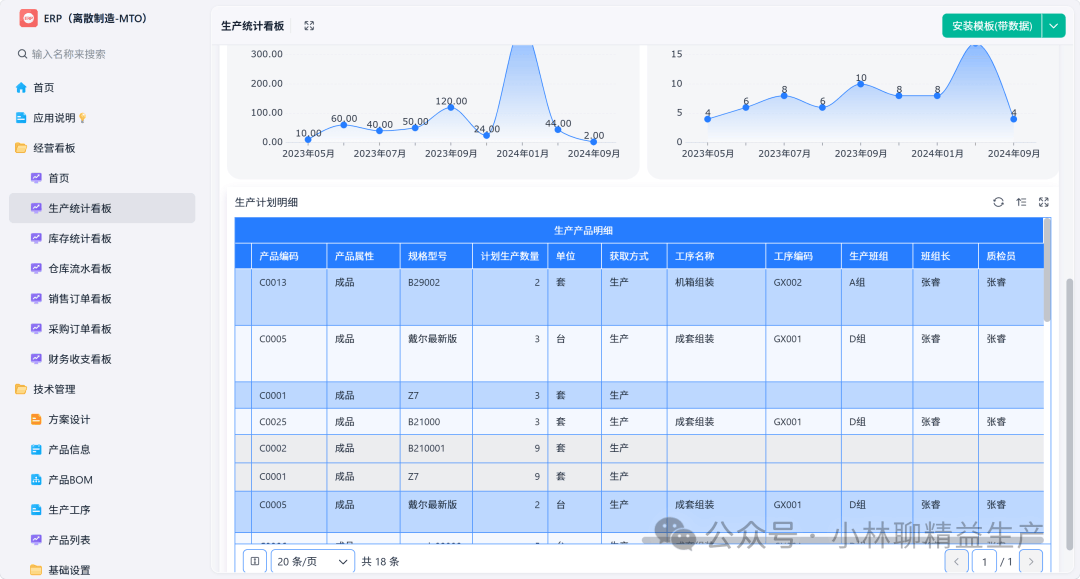Viewport: 1080px width, 579px height.
Task: Click the 安装模板(带数据) button
Action: 992,26
